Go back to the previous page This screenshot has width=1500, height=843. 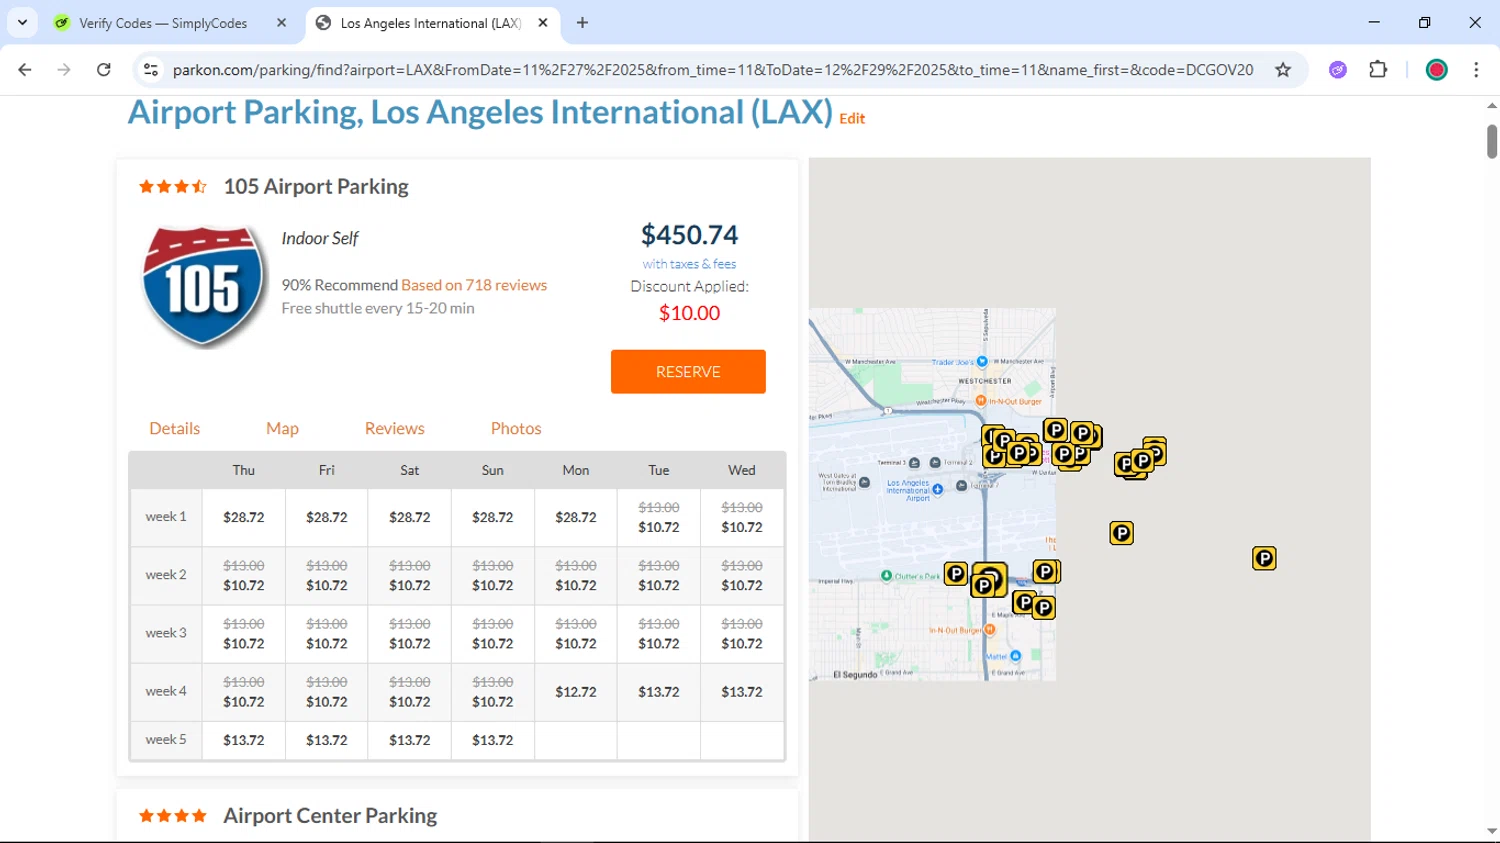point(25,70)
